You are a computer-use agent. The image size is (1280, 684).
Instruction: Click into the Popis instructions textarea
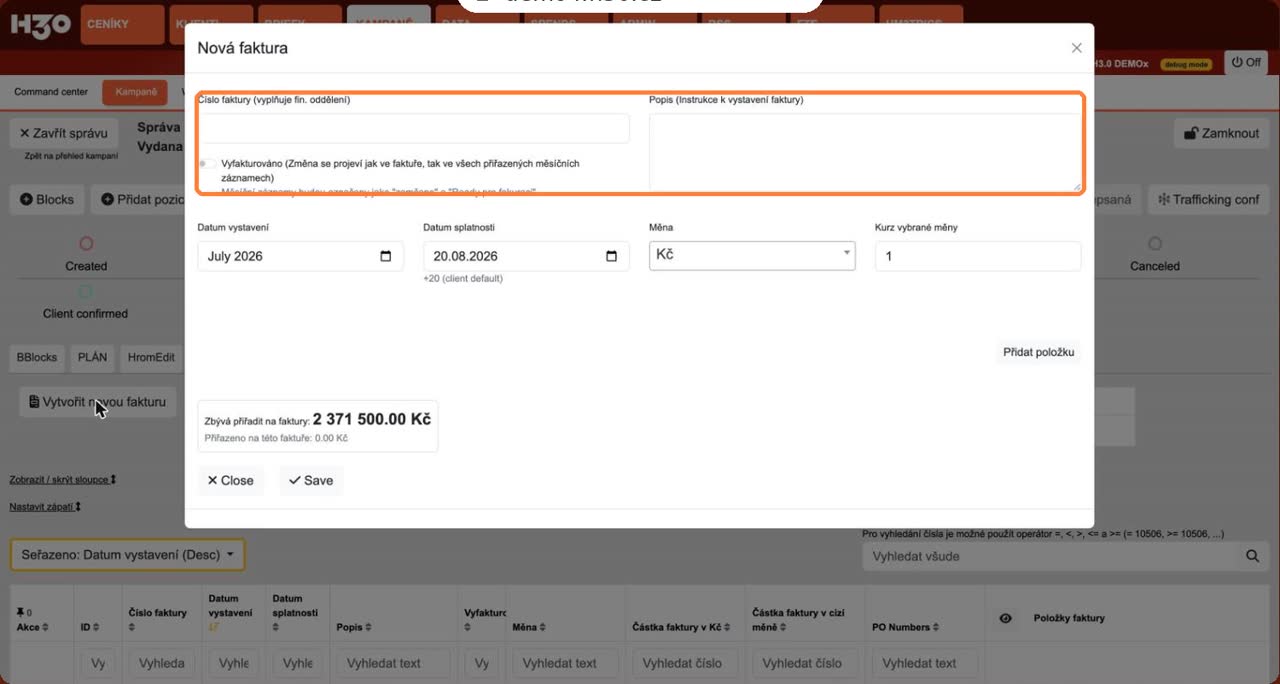[x=865, y=151]
